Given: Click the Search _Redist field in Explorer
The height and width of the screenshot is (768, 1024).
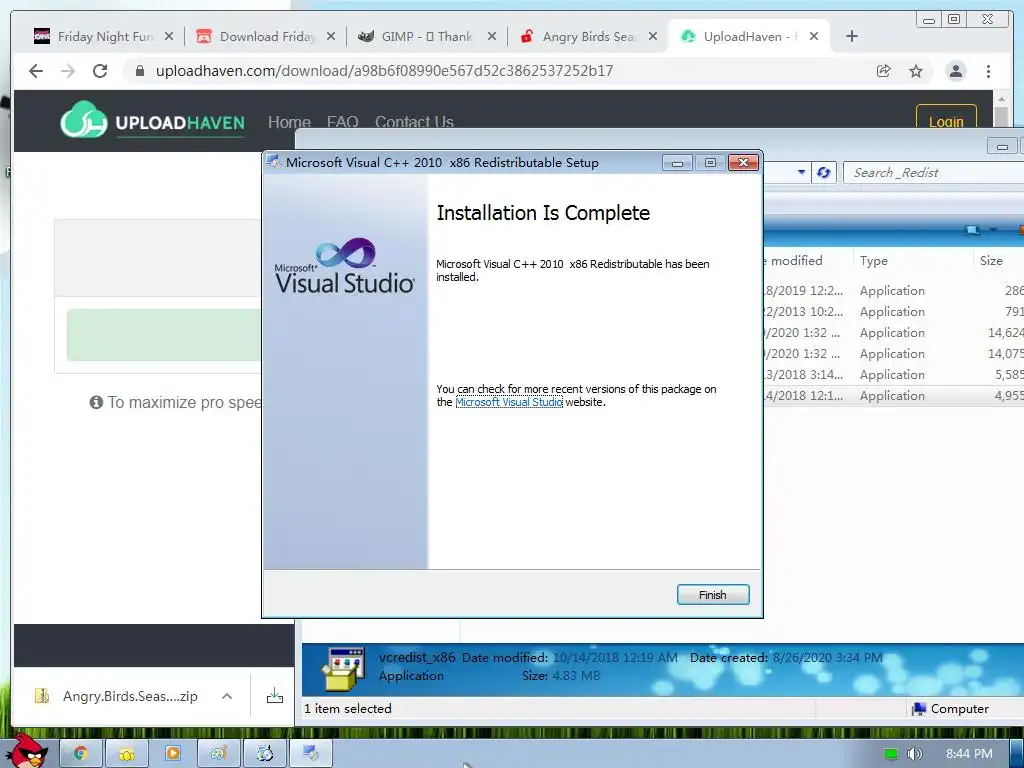Looking at the screenshot, I should 934,172.
